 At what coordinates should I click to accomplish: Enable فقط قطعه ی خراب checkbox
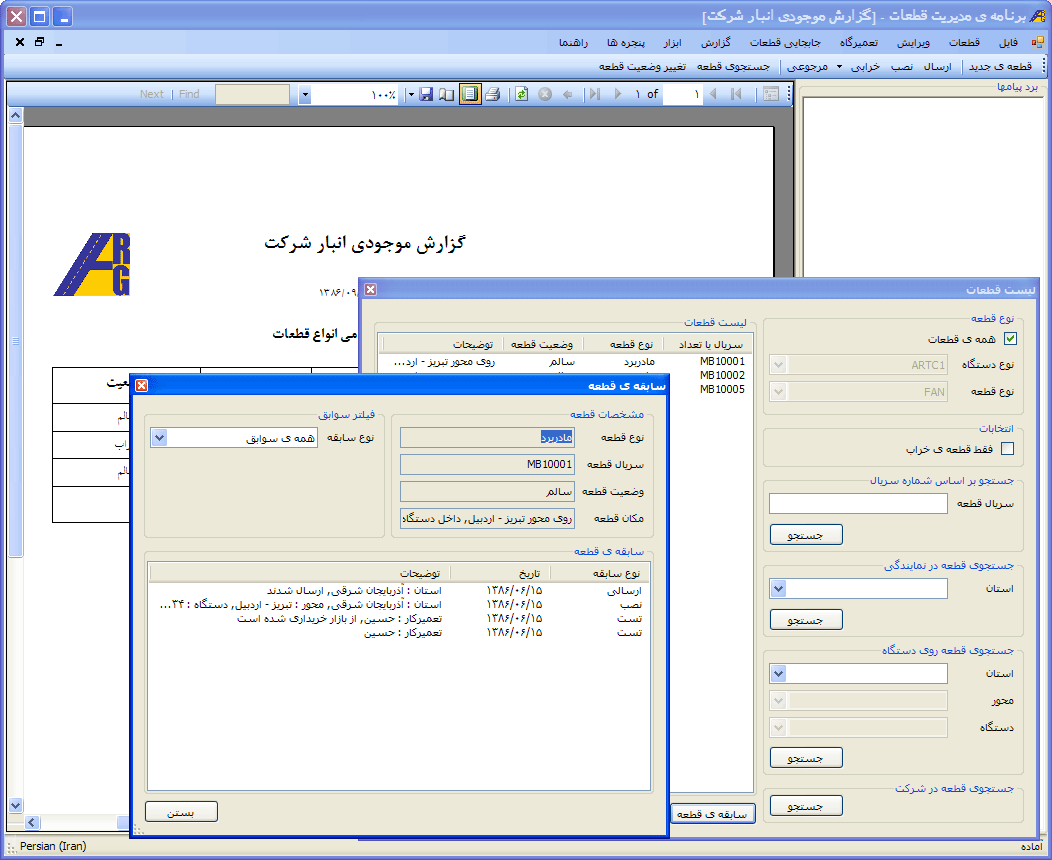1007,449
